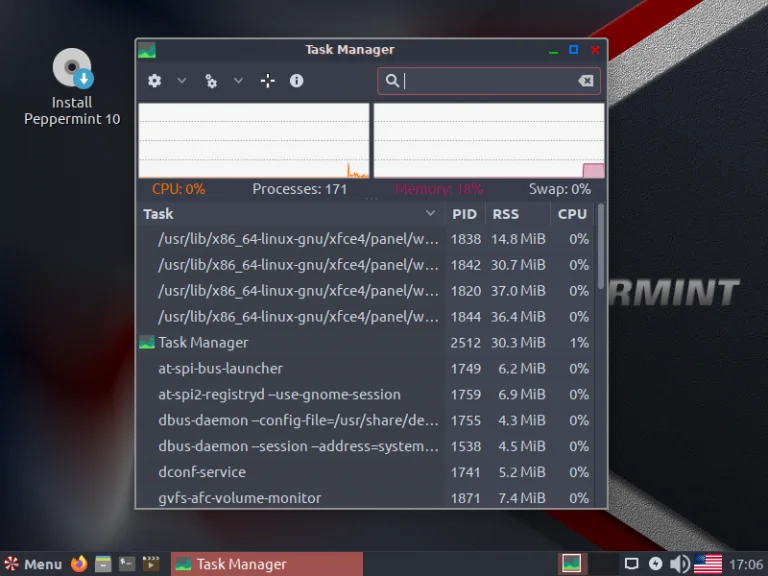Open the Peppermint Menu button

(x=33, y=564)
